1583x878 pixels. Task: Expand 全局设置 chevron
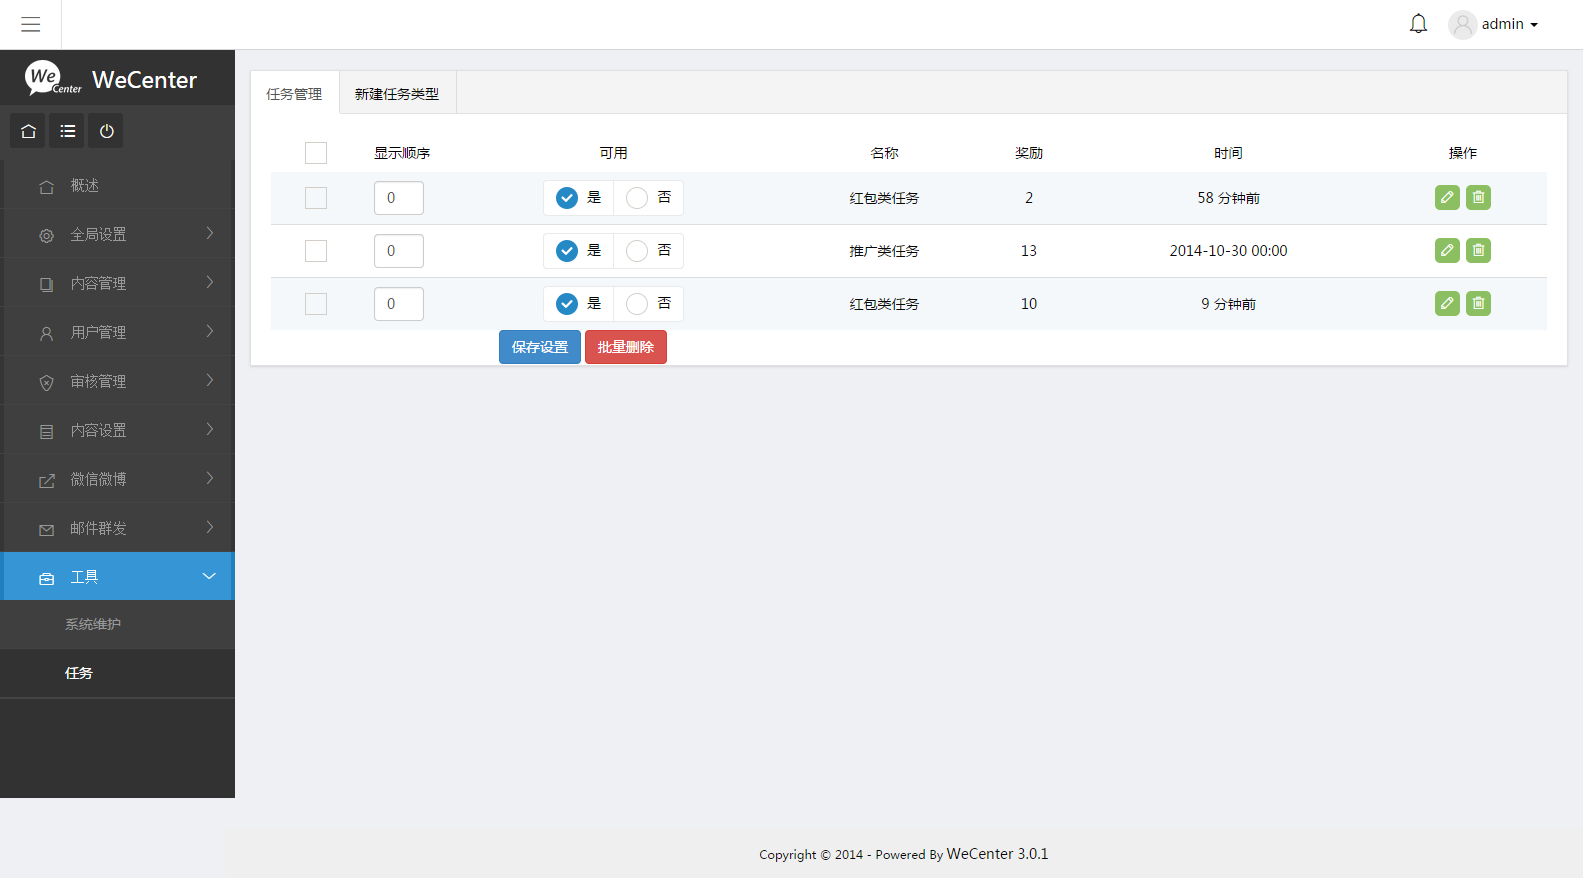pos(210,233)
